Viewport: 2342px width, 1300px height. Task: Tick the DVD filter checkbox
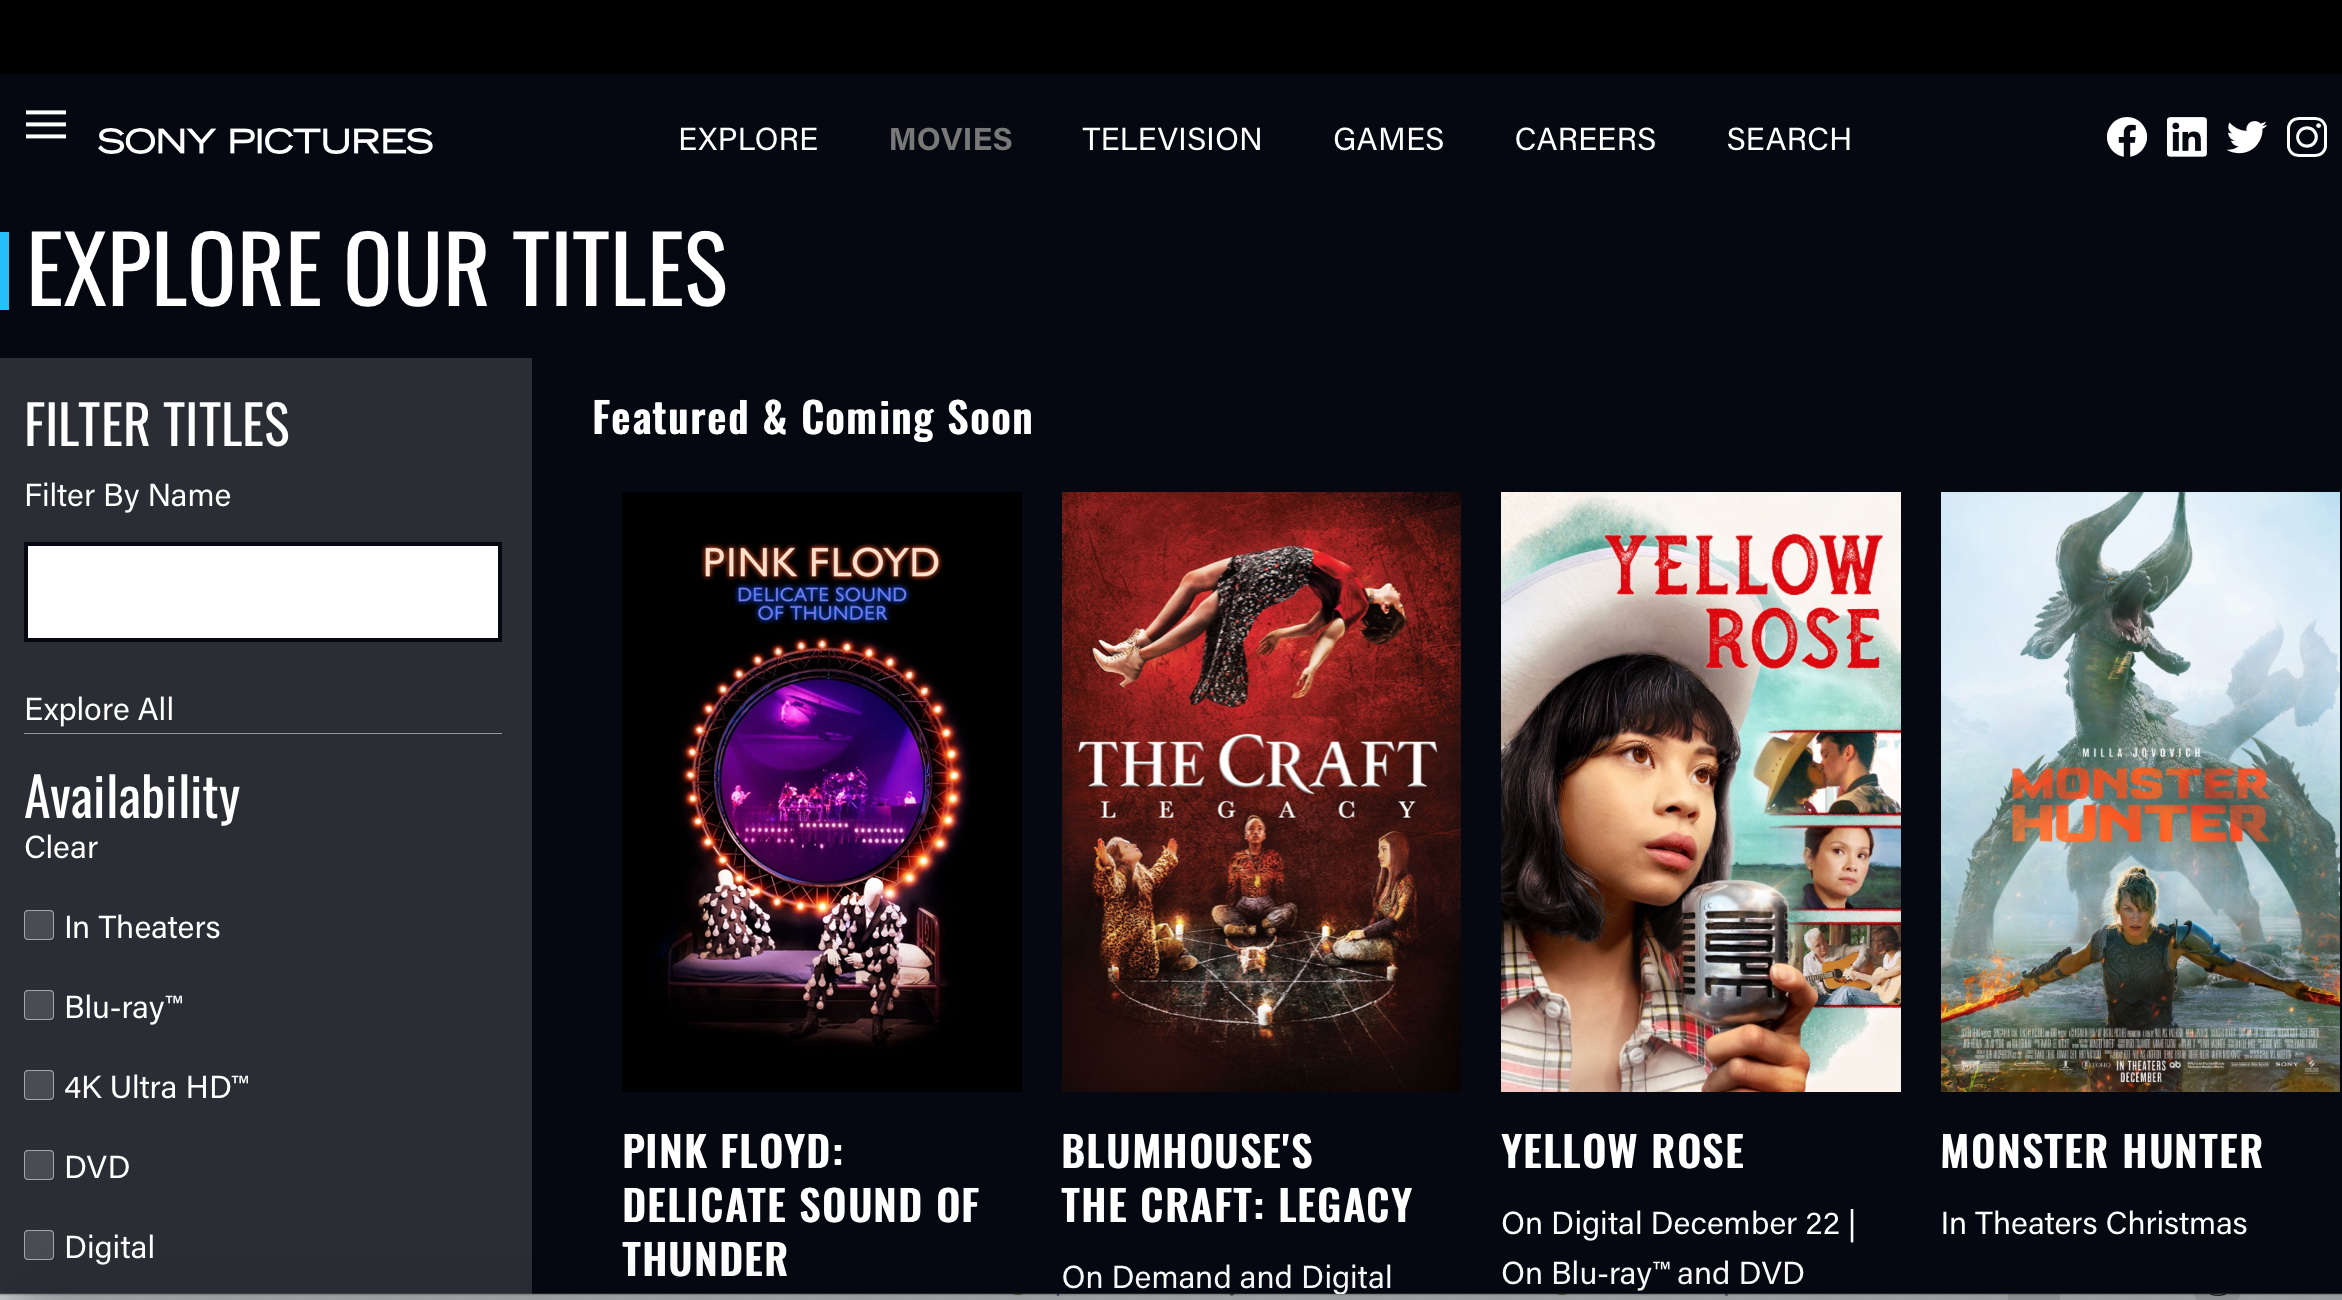point(39,1165)
